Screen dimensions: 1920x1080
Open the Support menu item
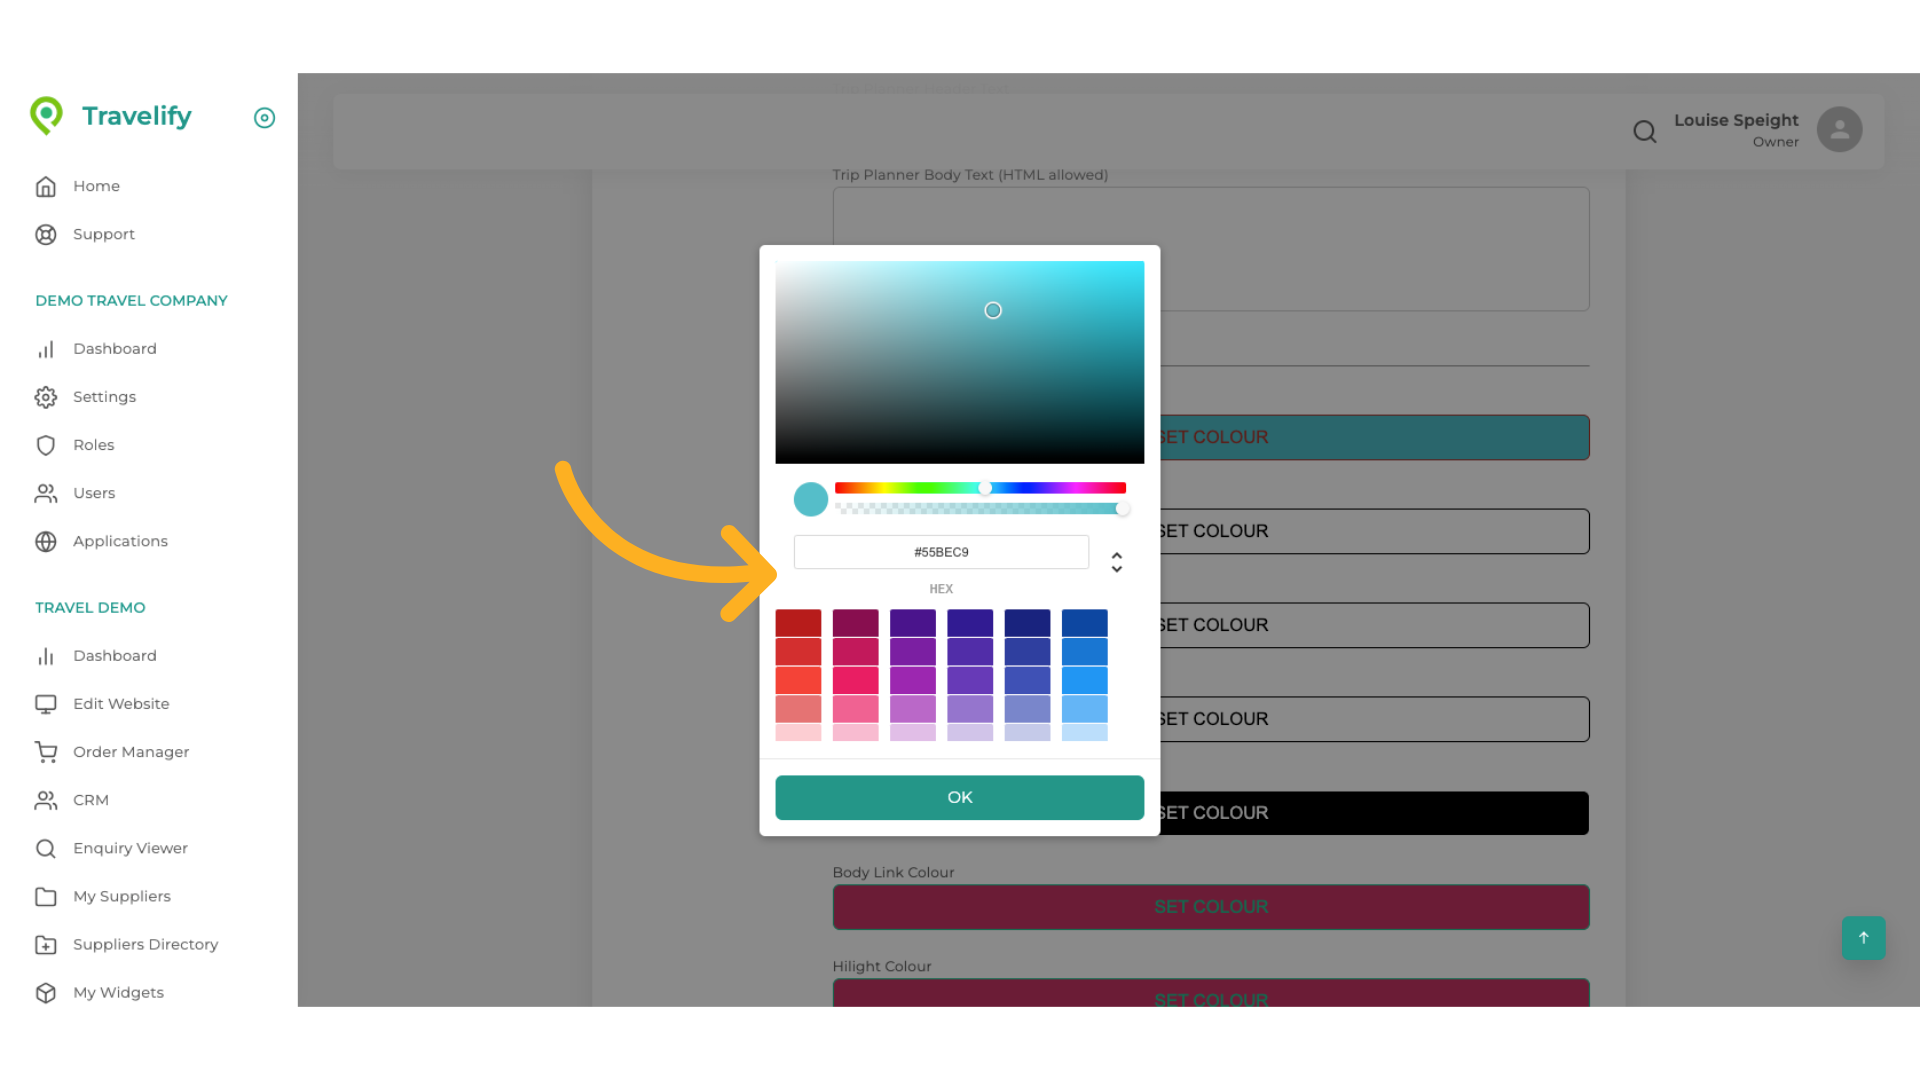click(104, 234)
